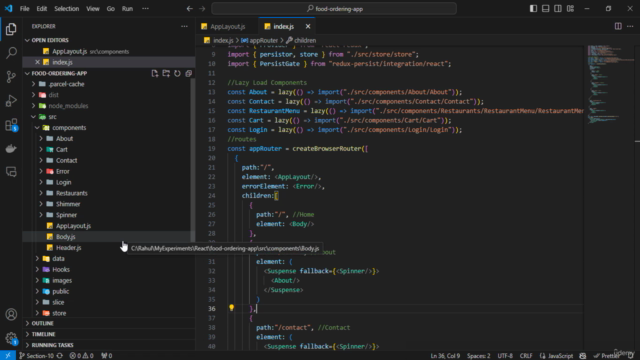Click the command center search box

334,9
